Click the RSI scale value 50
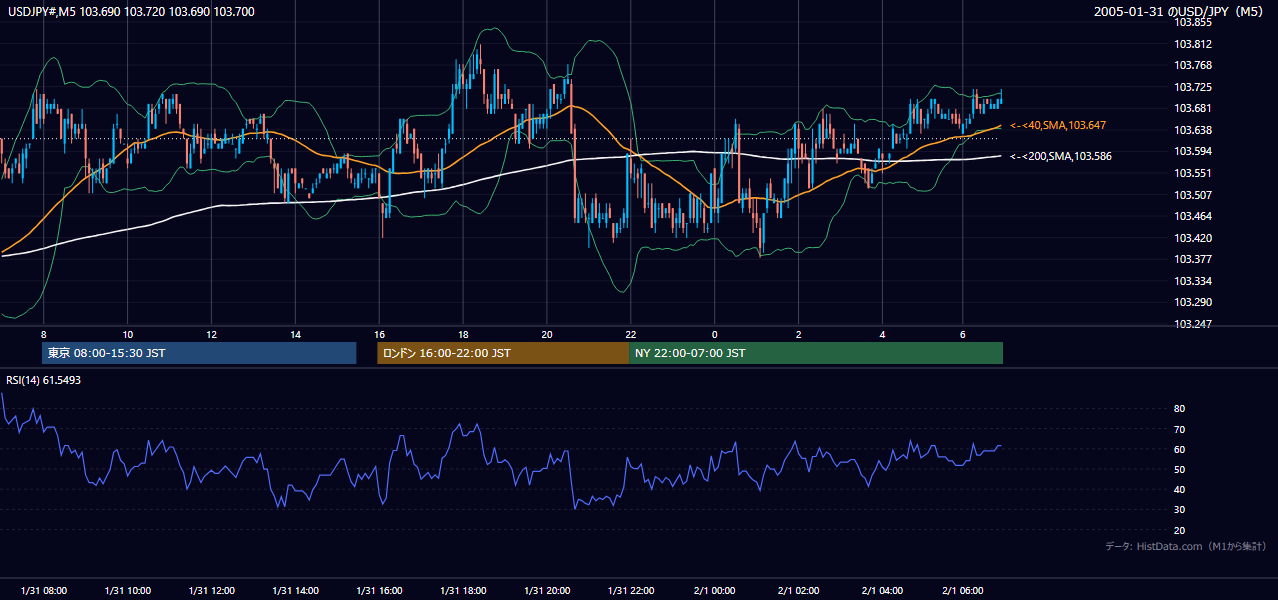1278x600 pixels. tap(1179, 469)
